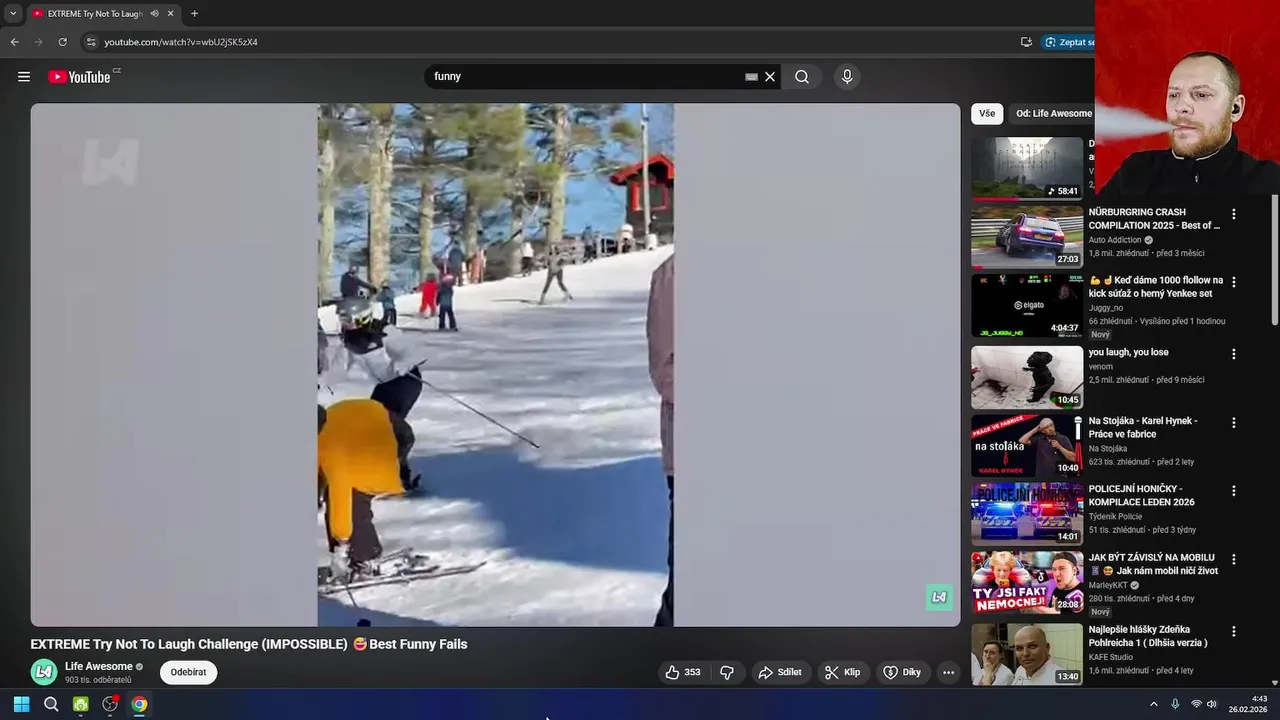This screenshot has width=1280, height=720.
Task: Select the Od: Life Awesome filter chip
Action: coord(1053,113)
